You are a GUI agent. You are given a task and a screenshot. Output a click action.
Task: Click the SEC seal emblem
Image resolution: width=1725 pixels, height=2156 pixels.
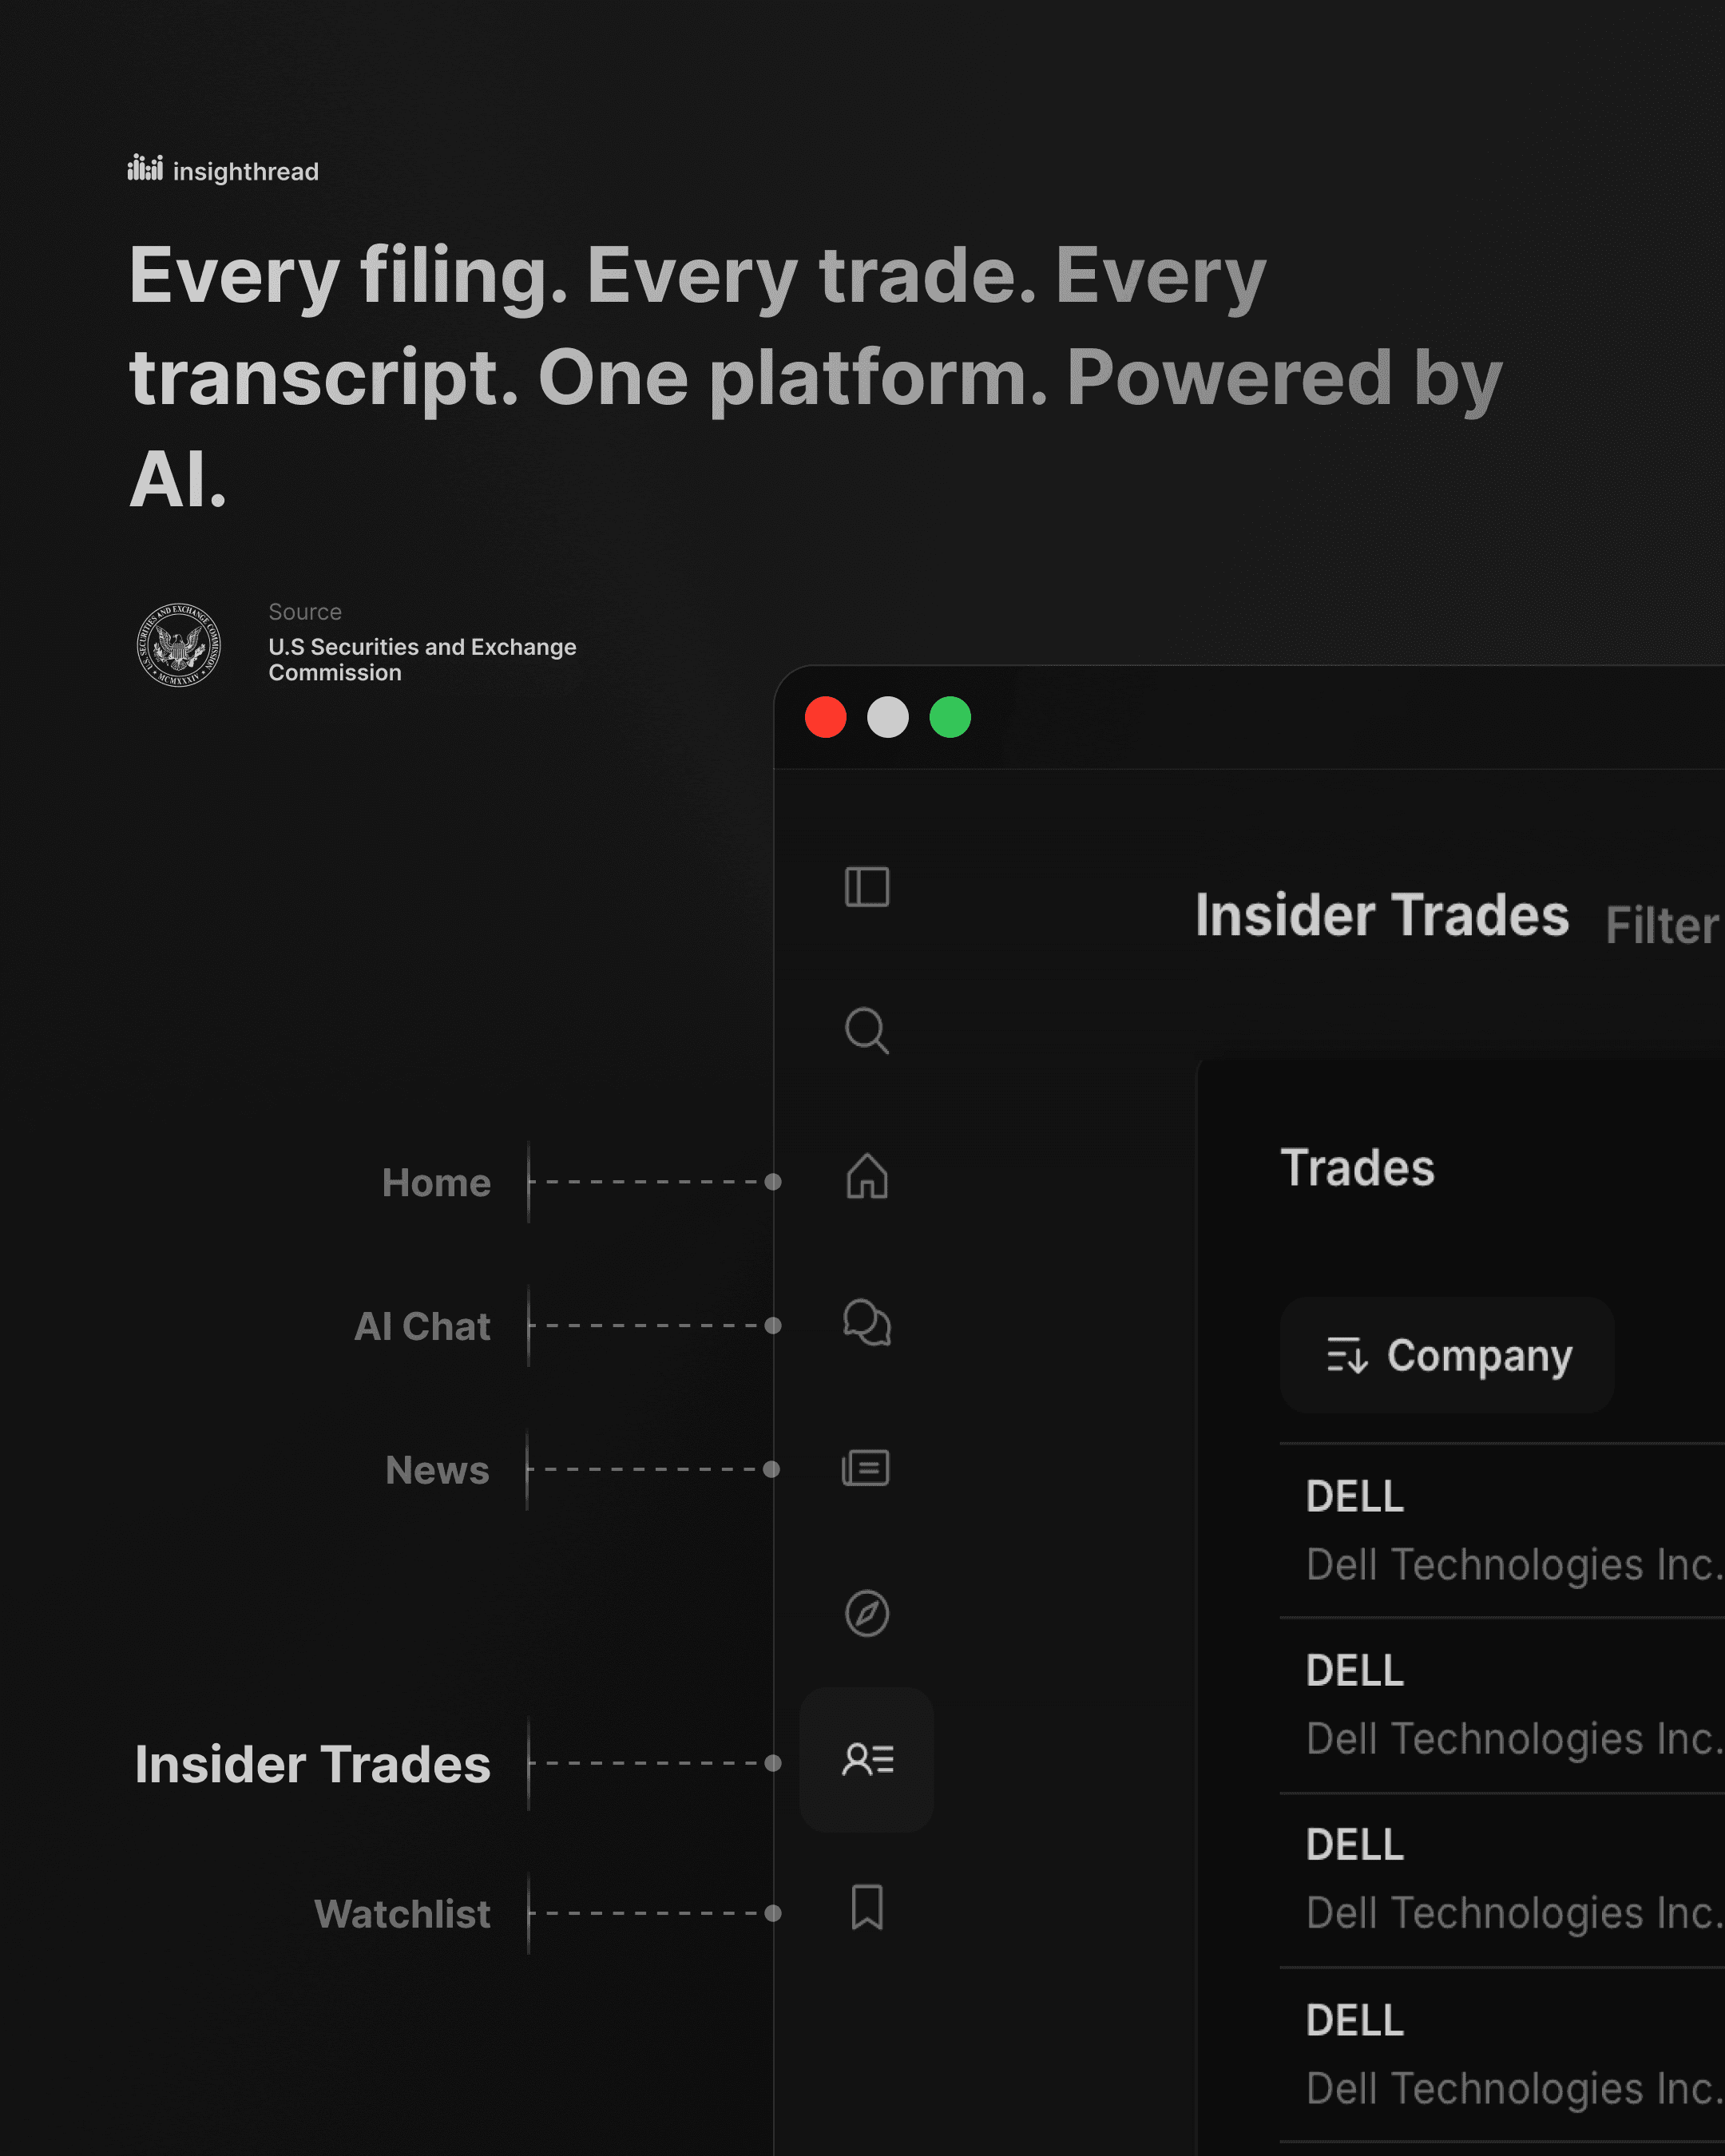[x=179, y=645]
